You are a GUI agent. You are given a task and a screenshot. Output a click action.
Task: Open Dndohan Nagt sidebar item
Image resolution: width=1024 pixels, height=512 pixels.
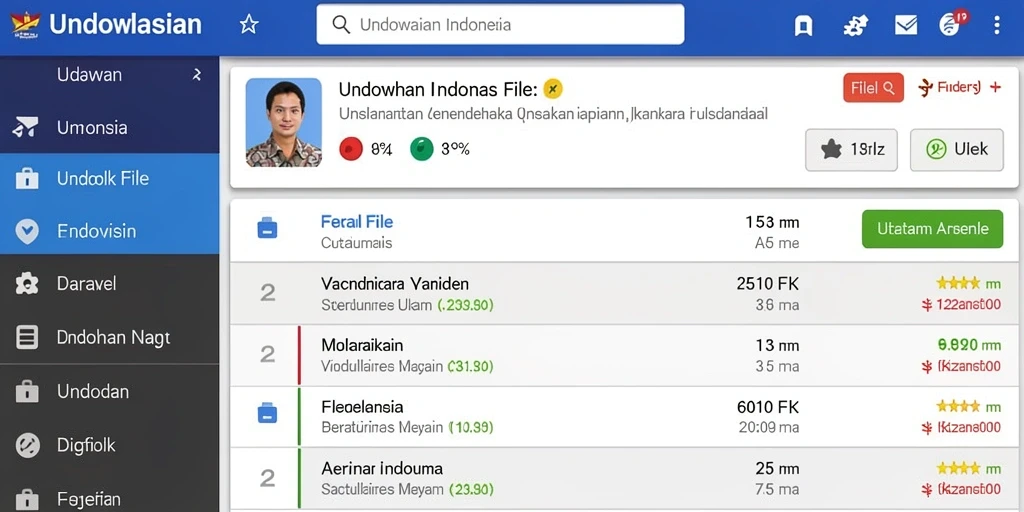[x=110, y=337]
